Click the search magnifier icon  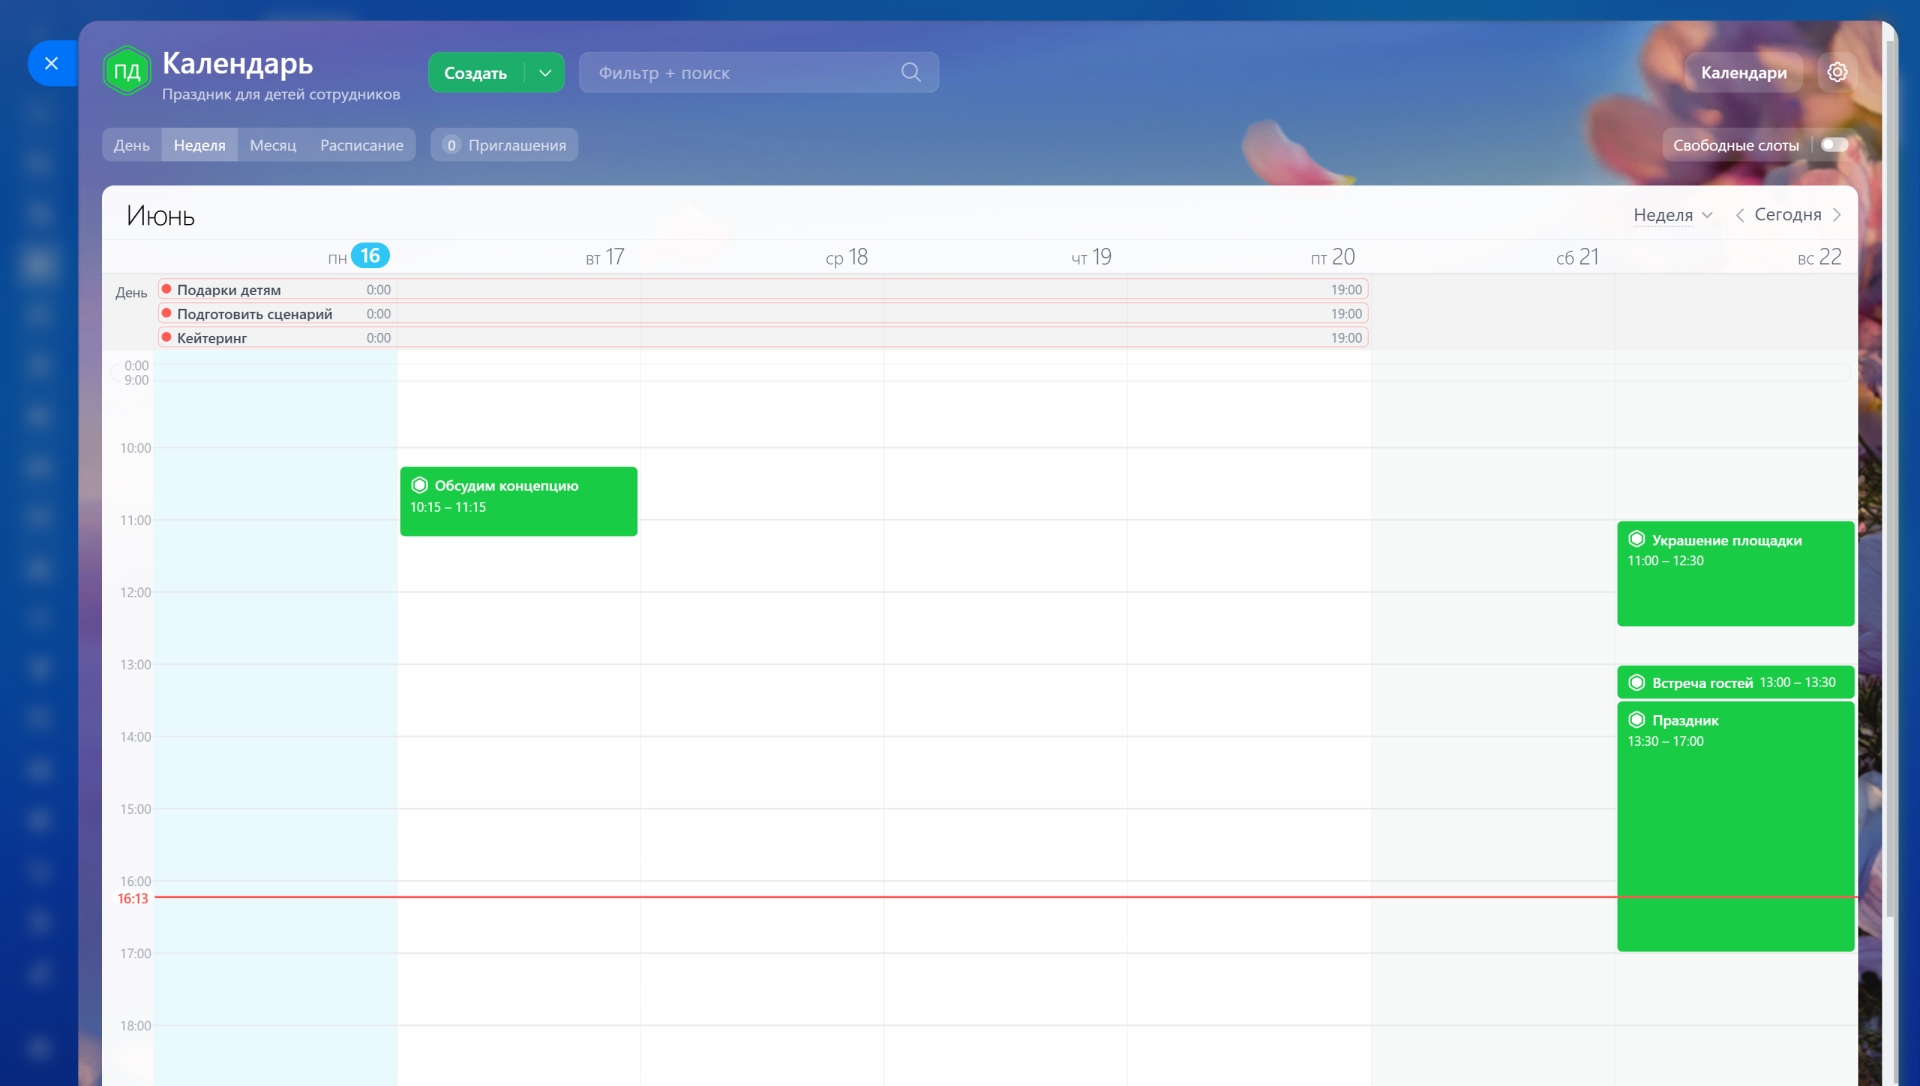[911, 72]
